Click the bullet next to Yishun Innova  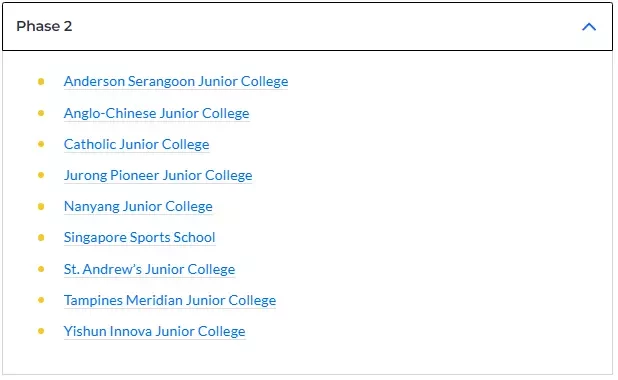pyautogui.click(x=41, y=332)
